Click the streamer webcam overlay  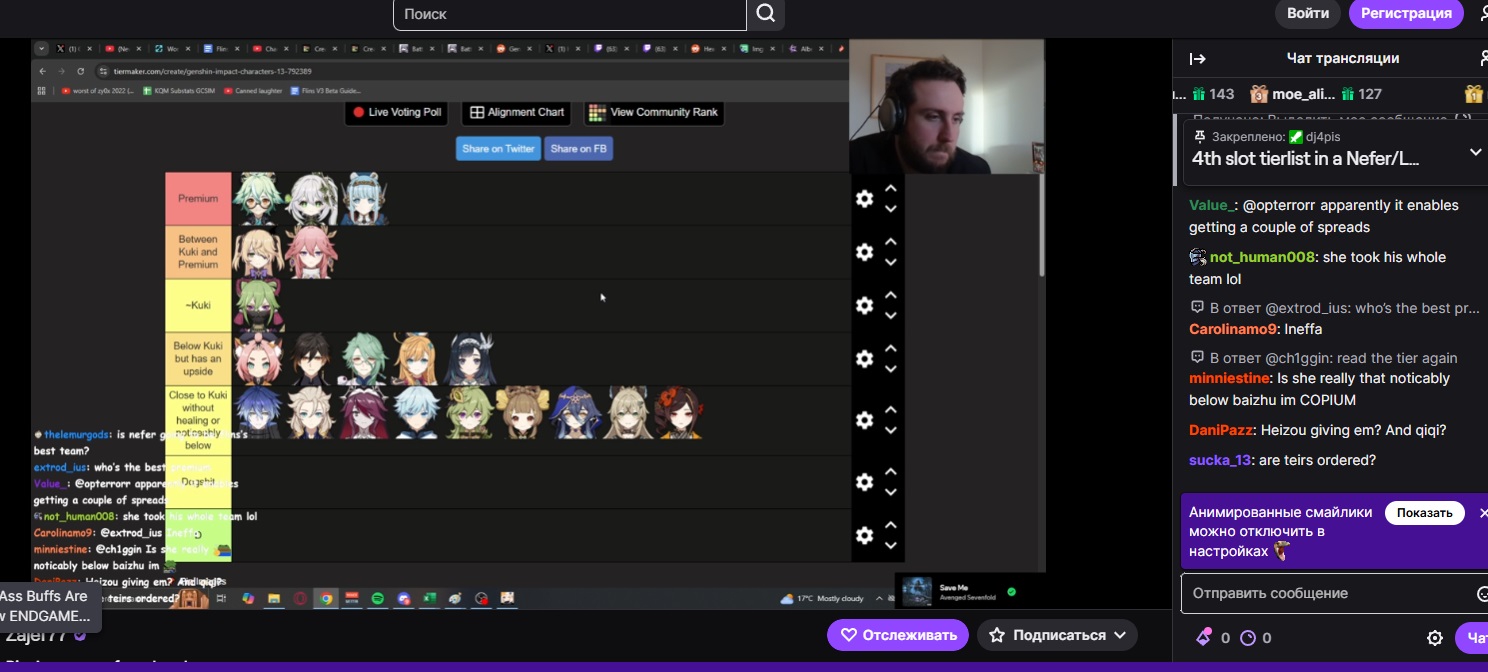pyautogui.click(x=946, y=106)
